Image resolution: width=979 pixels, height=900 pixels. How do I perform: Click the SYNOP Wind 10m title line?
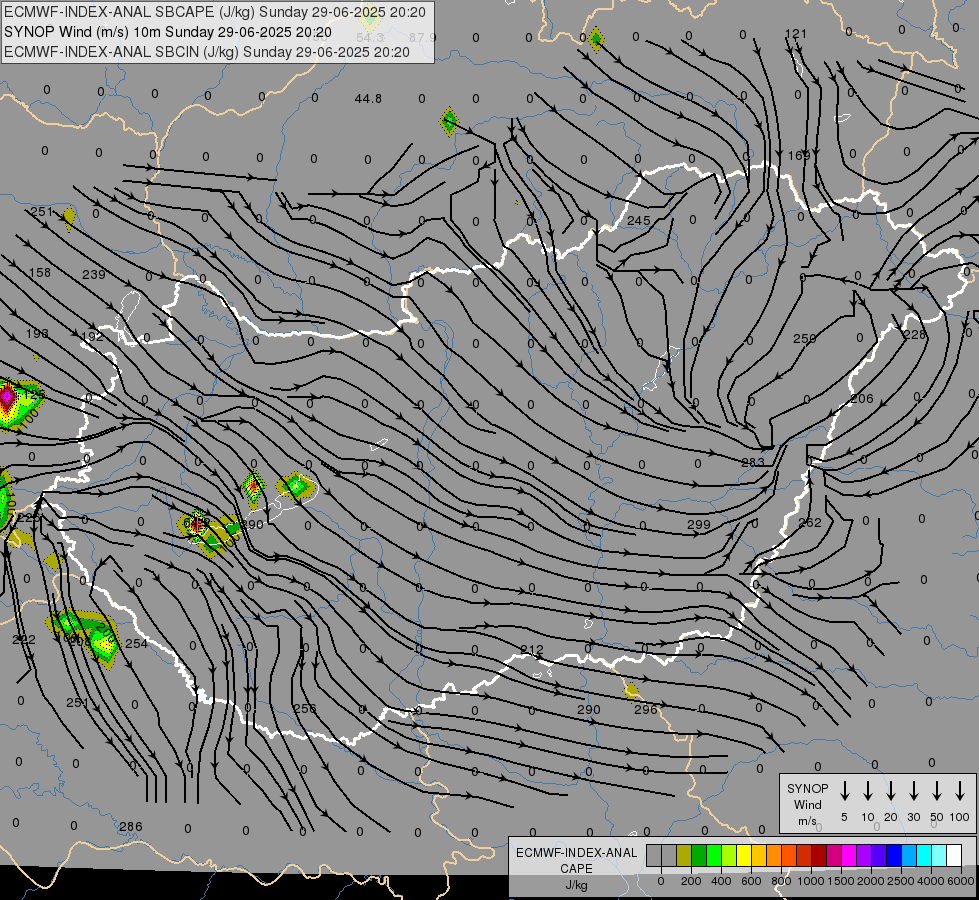coord(168,32)
